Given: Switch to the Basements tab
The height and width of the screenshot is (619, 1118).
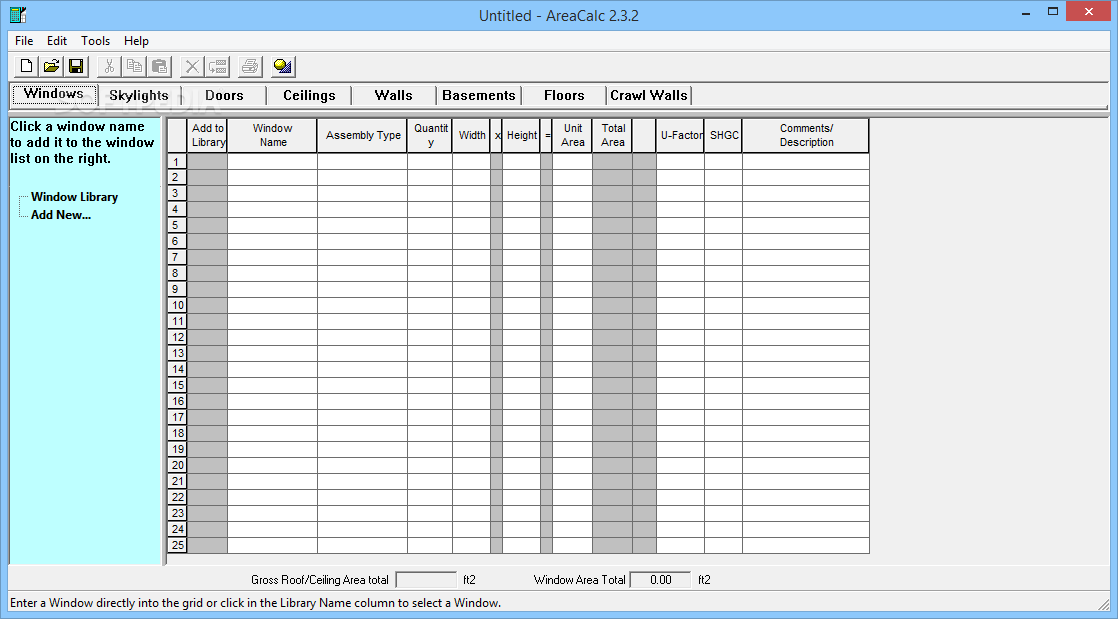Looking at the screenshot, I should (x=478, y=96).
